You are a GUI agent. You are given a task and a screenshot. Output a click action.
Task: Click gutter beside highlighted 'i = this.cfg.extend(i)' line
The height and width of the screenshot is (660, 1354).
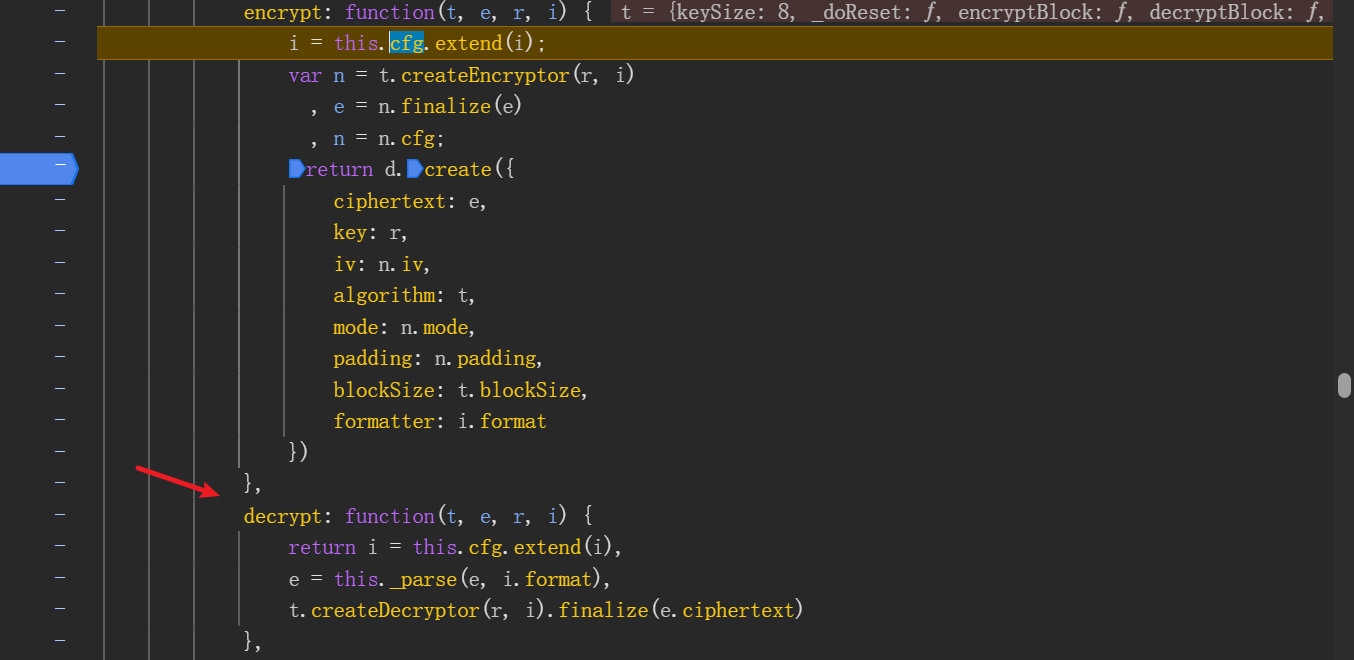click(60, 43)
